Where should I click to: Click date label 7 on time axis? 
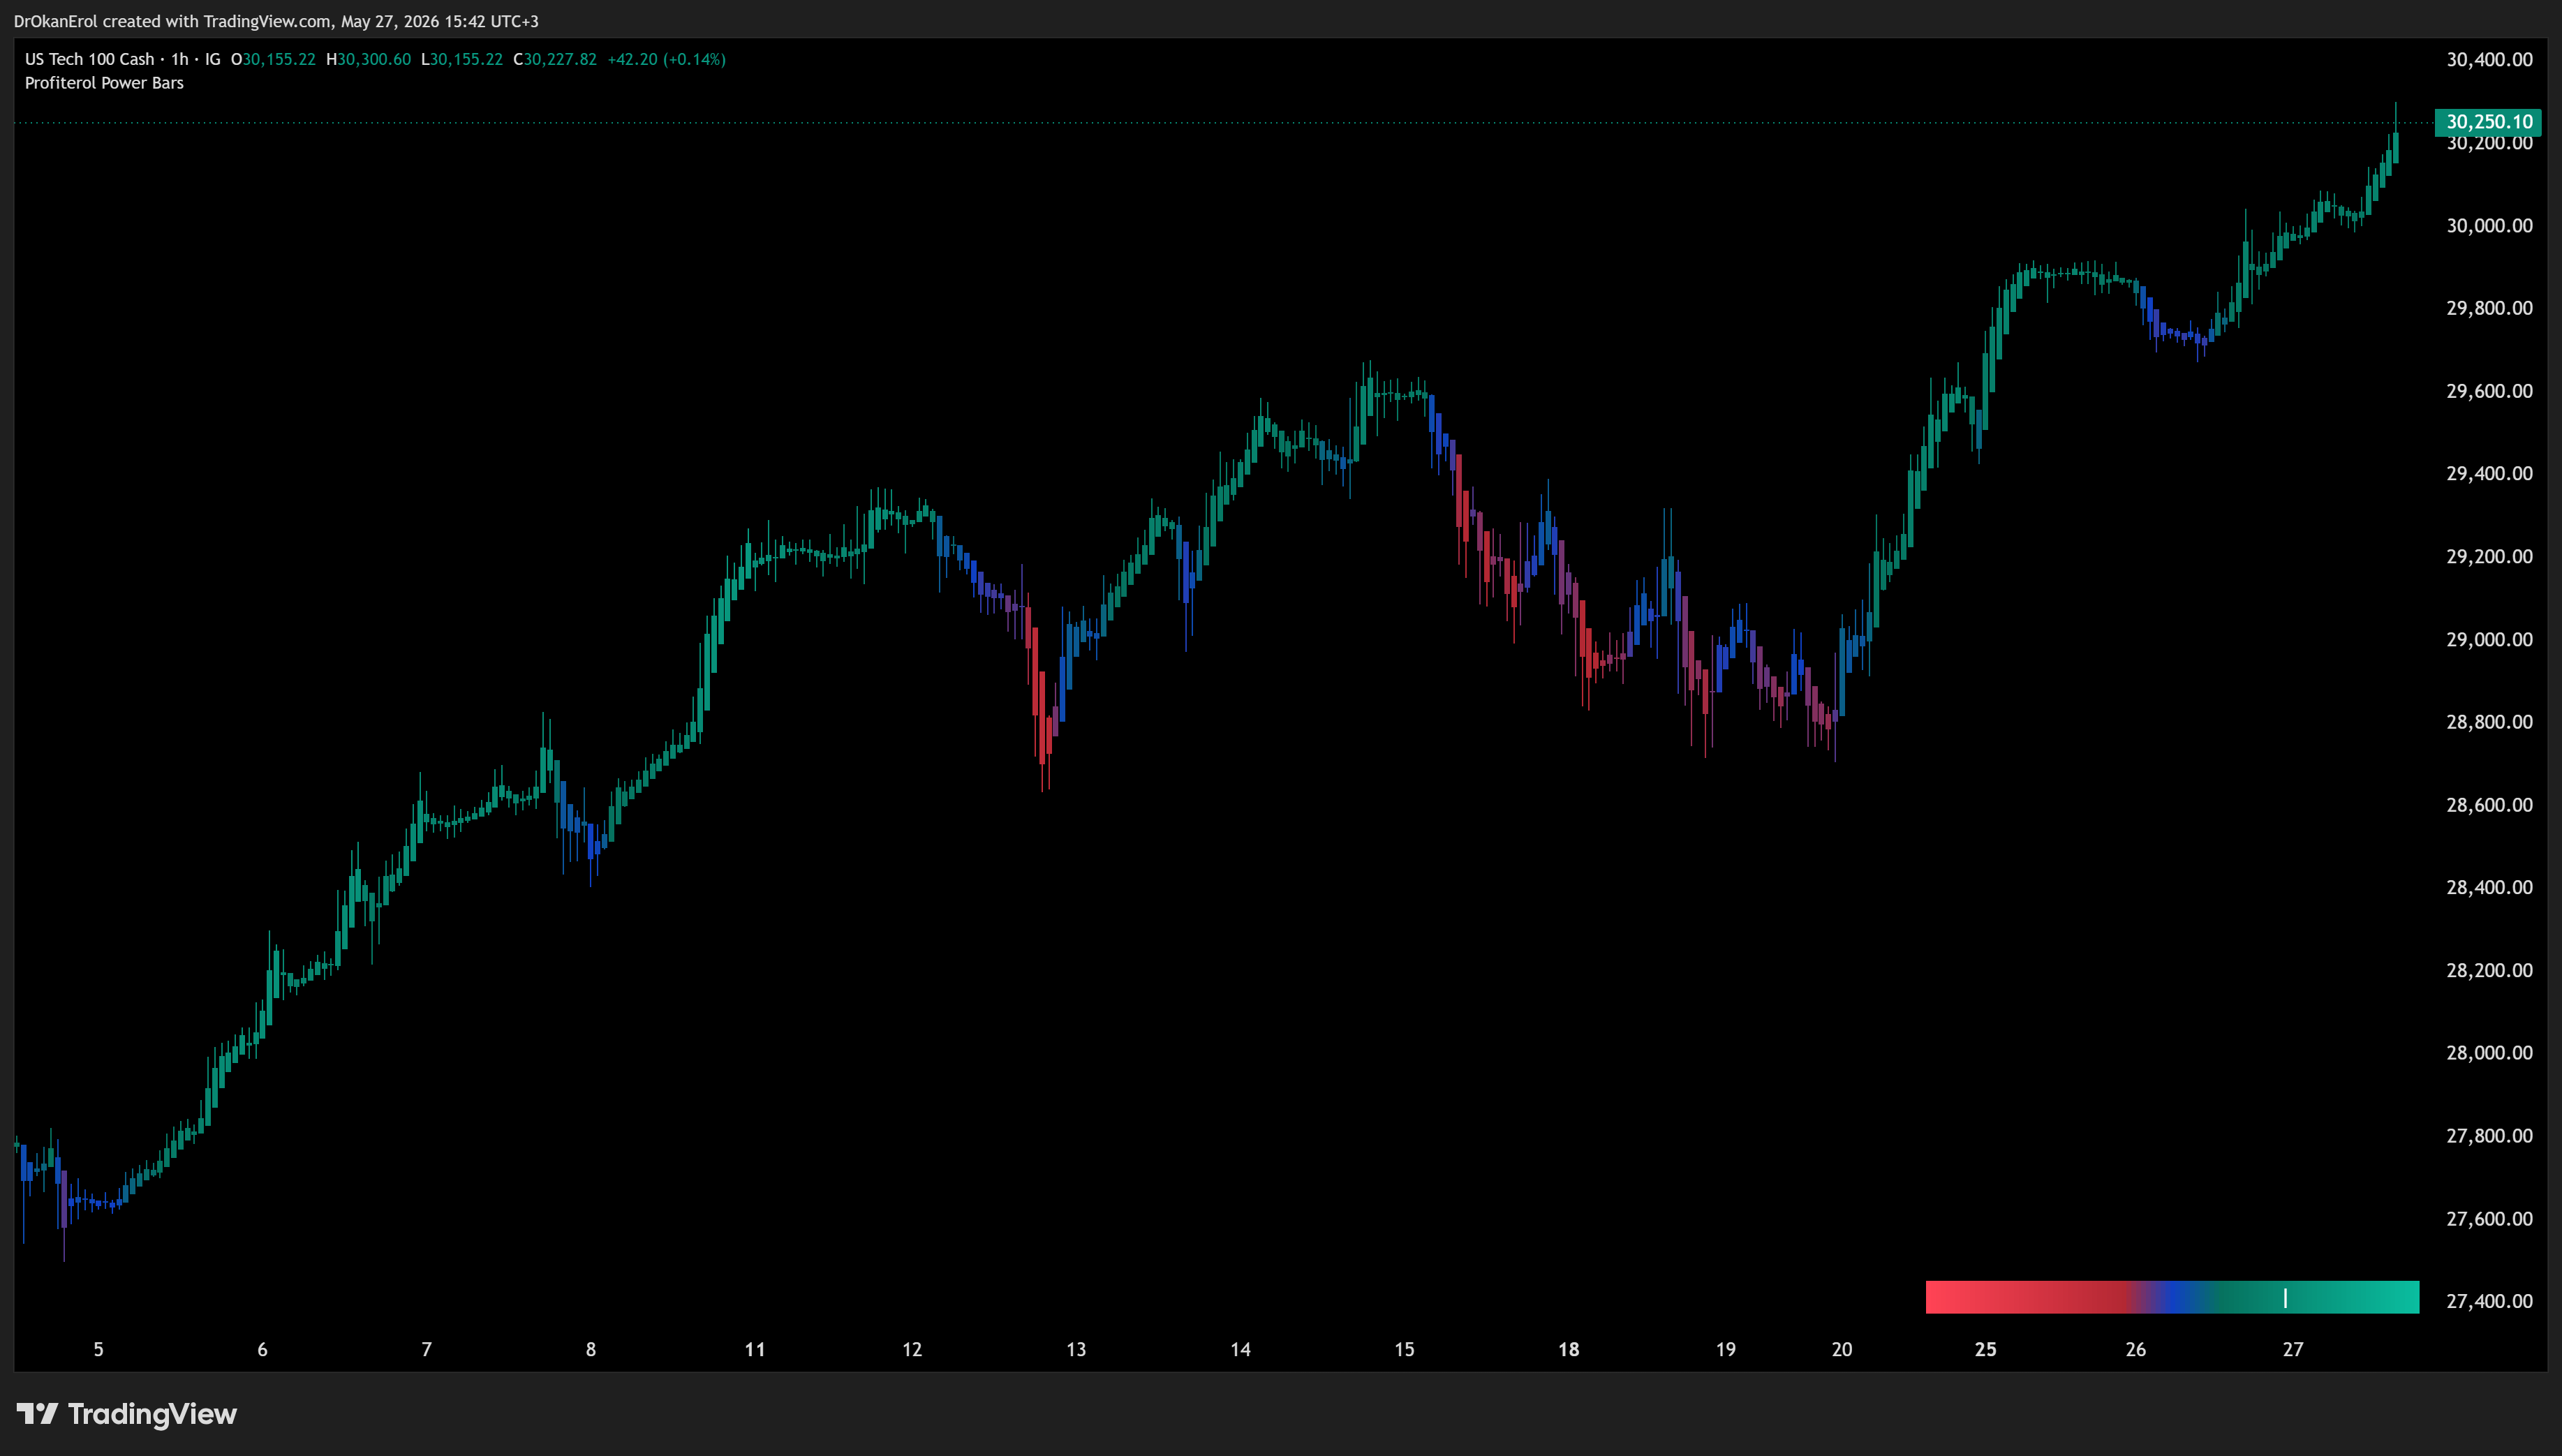[426, 1350]
